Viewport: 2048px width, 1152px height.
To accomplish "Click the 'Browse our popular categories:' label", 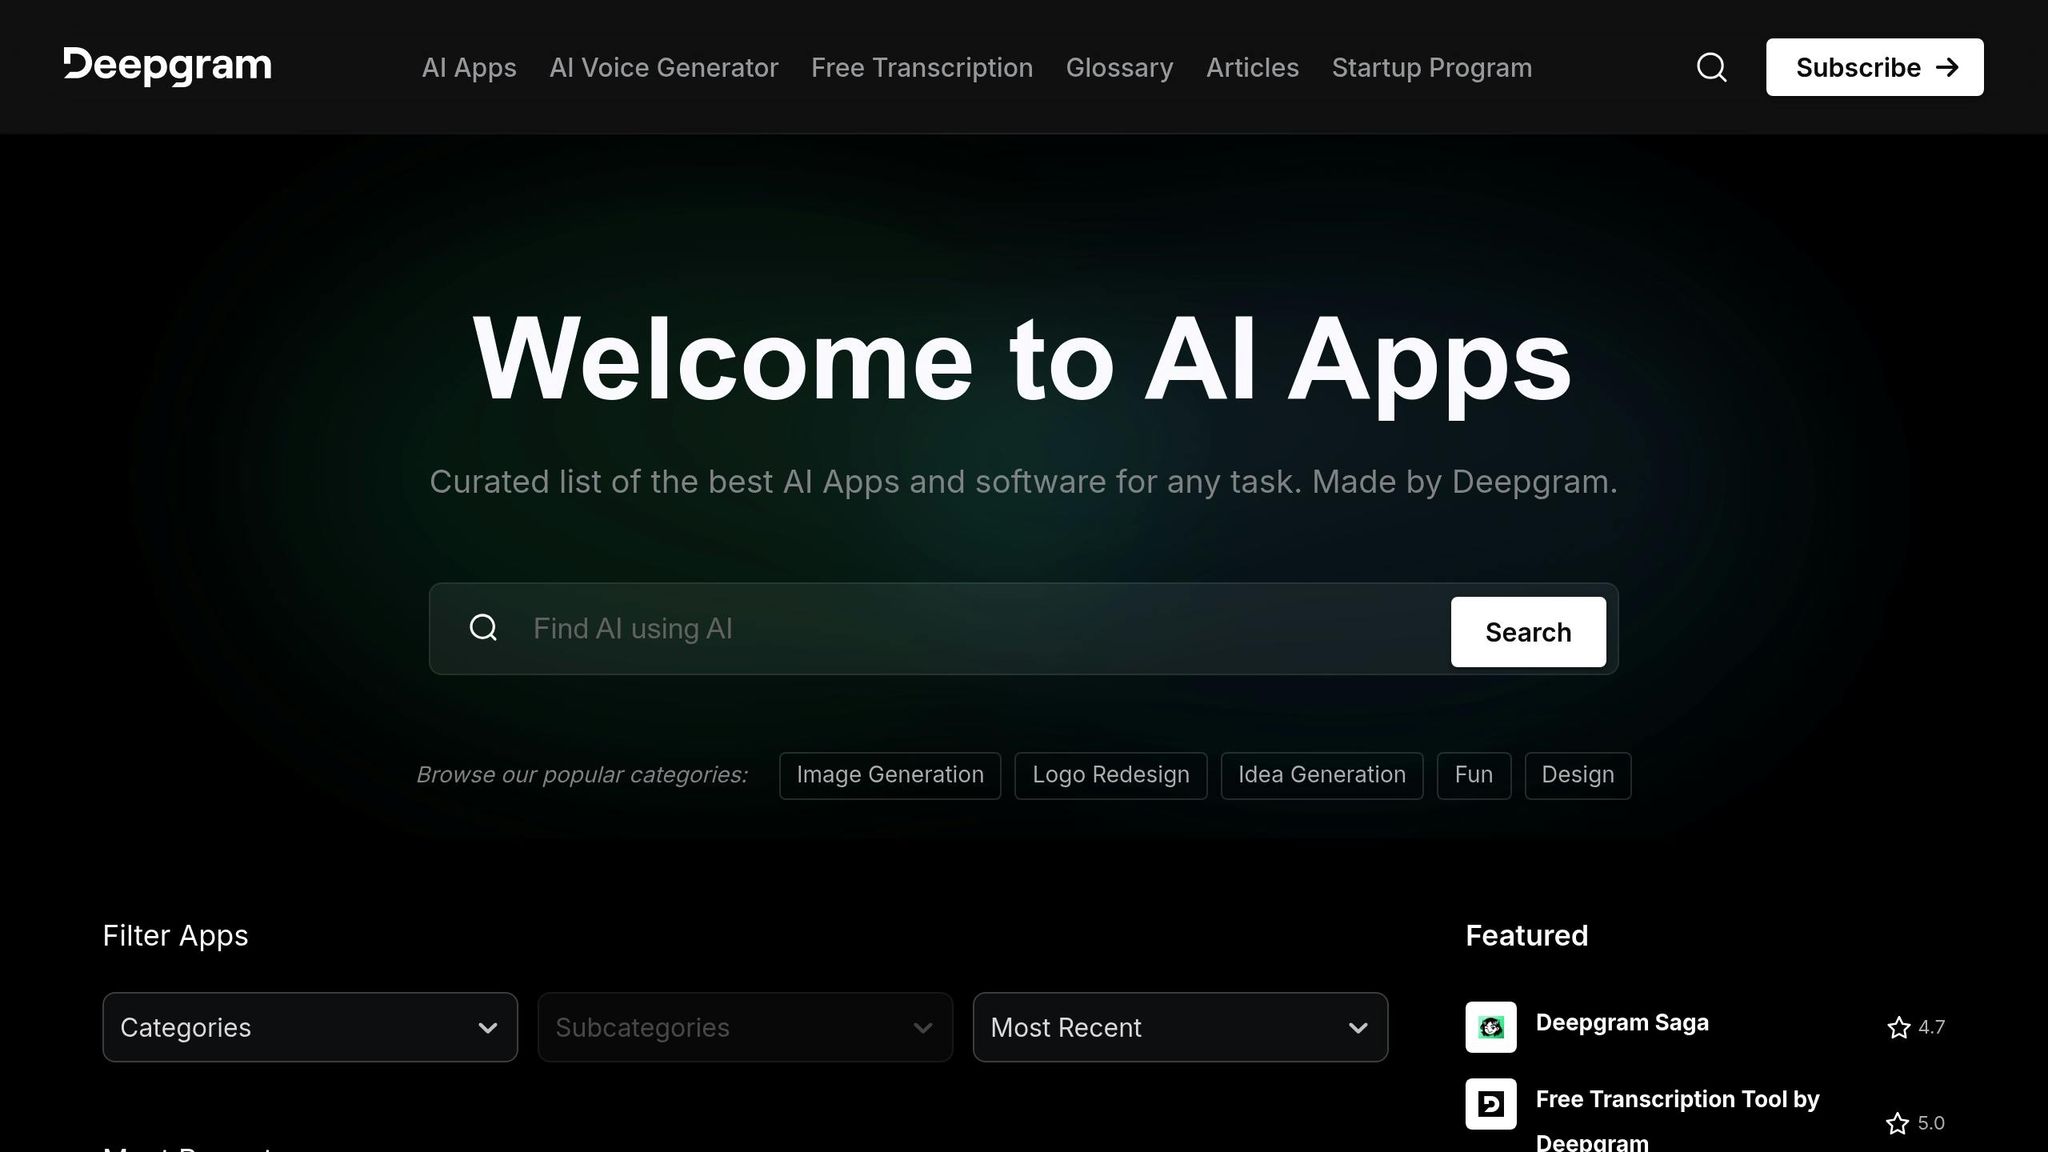I will [582, 775].
